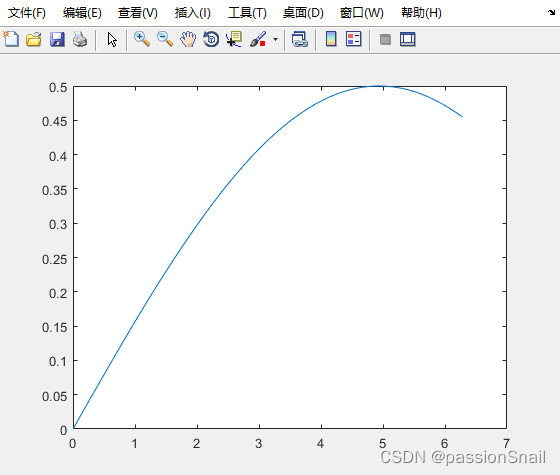Screen dimensions: 560x475
Task: Print the figure using printer icon
Action: (80, 39)
